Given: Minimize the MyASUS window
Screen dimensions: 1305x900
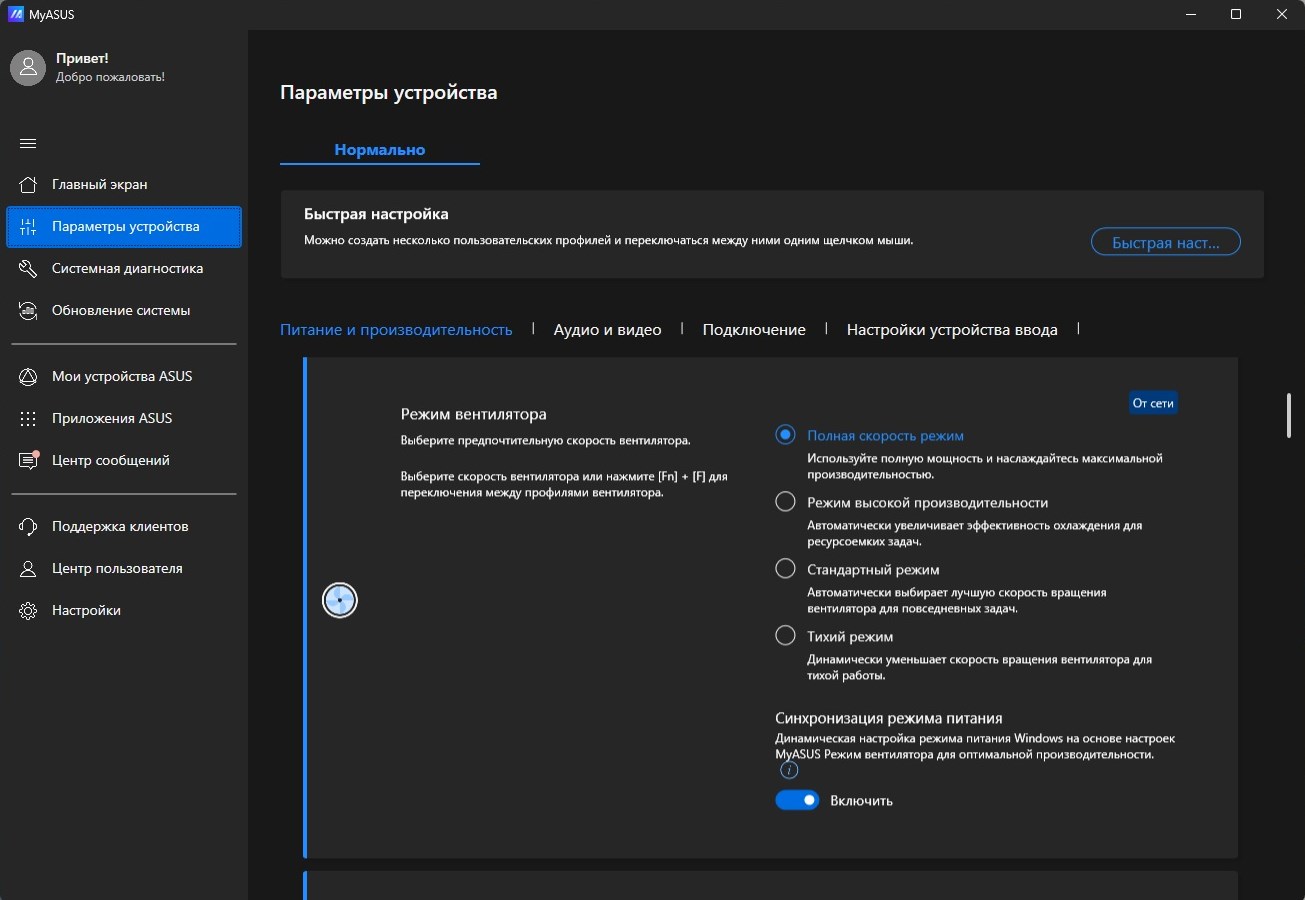Looking at the screenshot, I should [1190, 14].
